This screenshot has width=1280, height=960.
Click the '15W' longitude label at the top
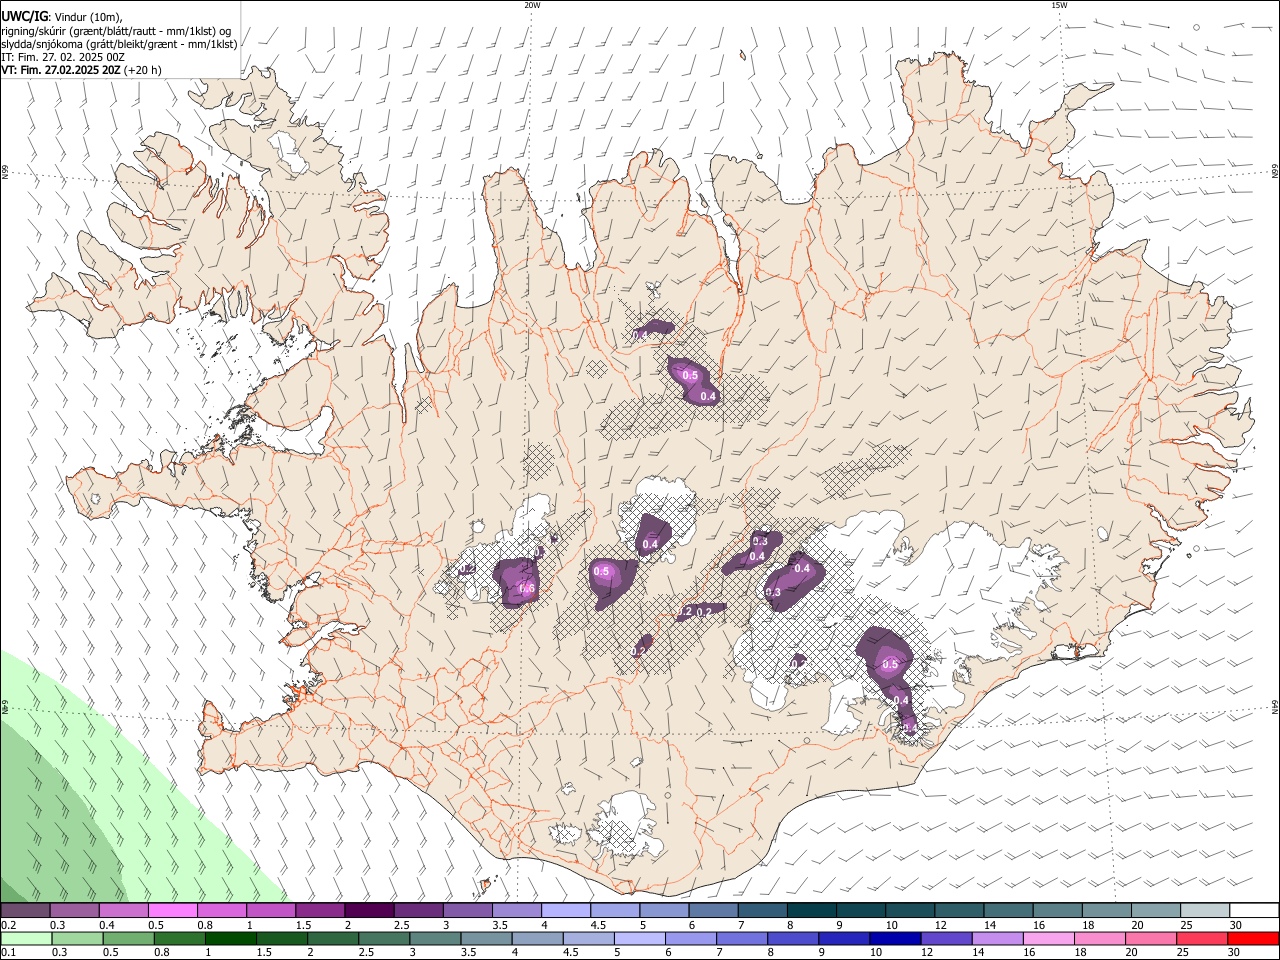click(1059, 5)
